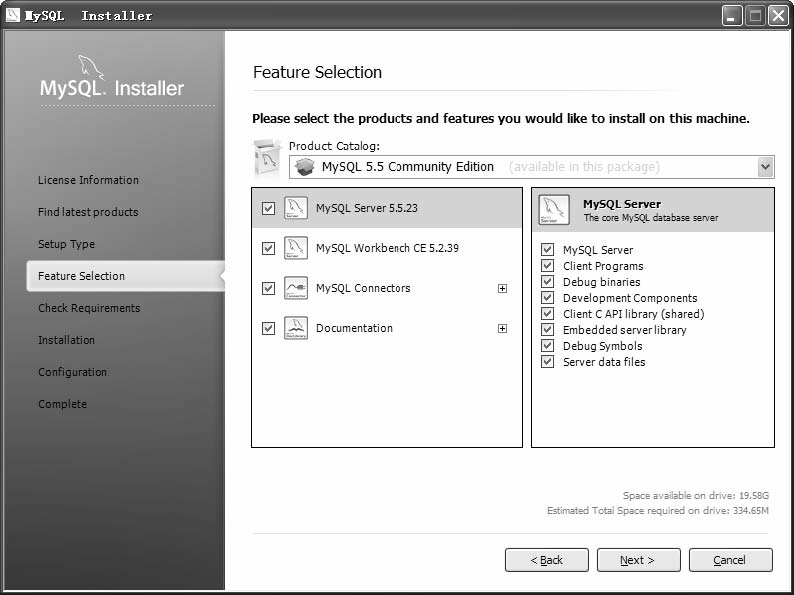Toggle Development Components checkbox
The height and width of the screenshot is (595, 794).
[x=547, y=297]
